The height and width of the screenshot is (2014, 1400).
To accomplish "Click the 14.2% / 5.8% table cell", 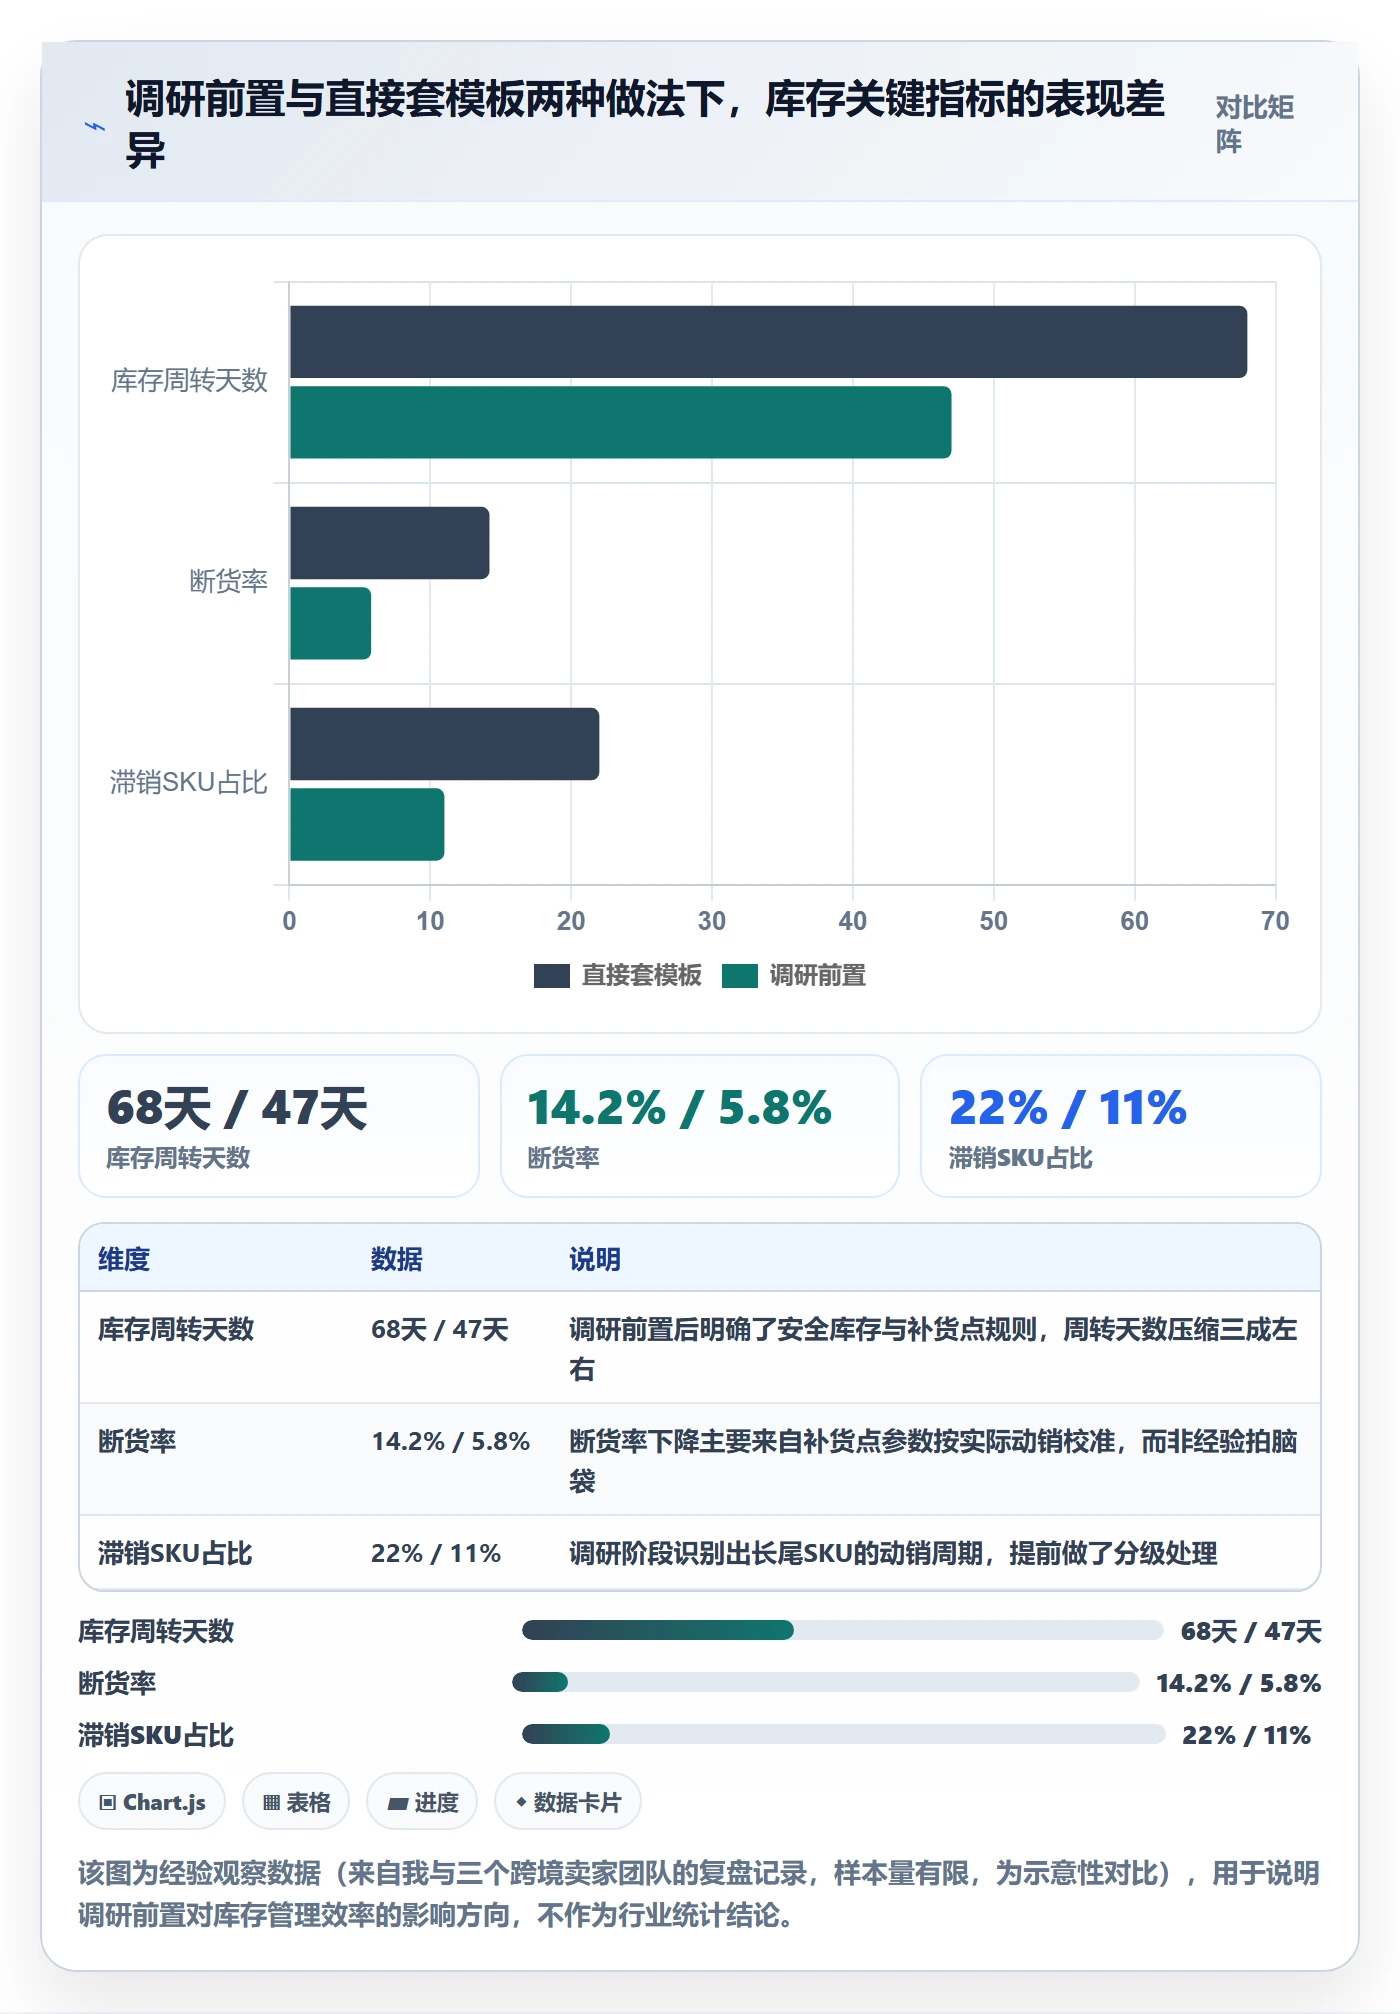I will coord(451,1441).
